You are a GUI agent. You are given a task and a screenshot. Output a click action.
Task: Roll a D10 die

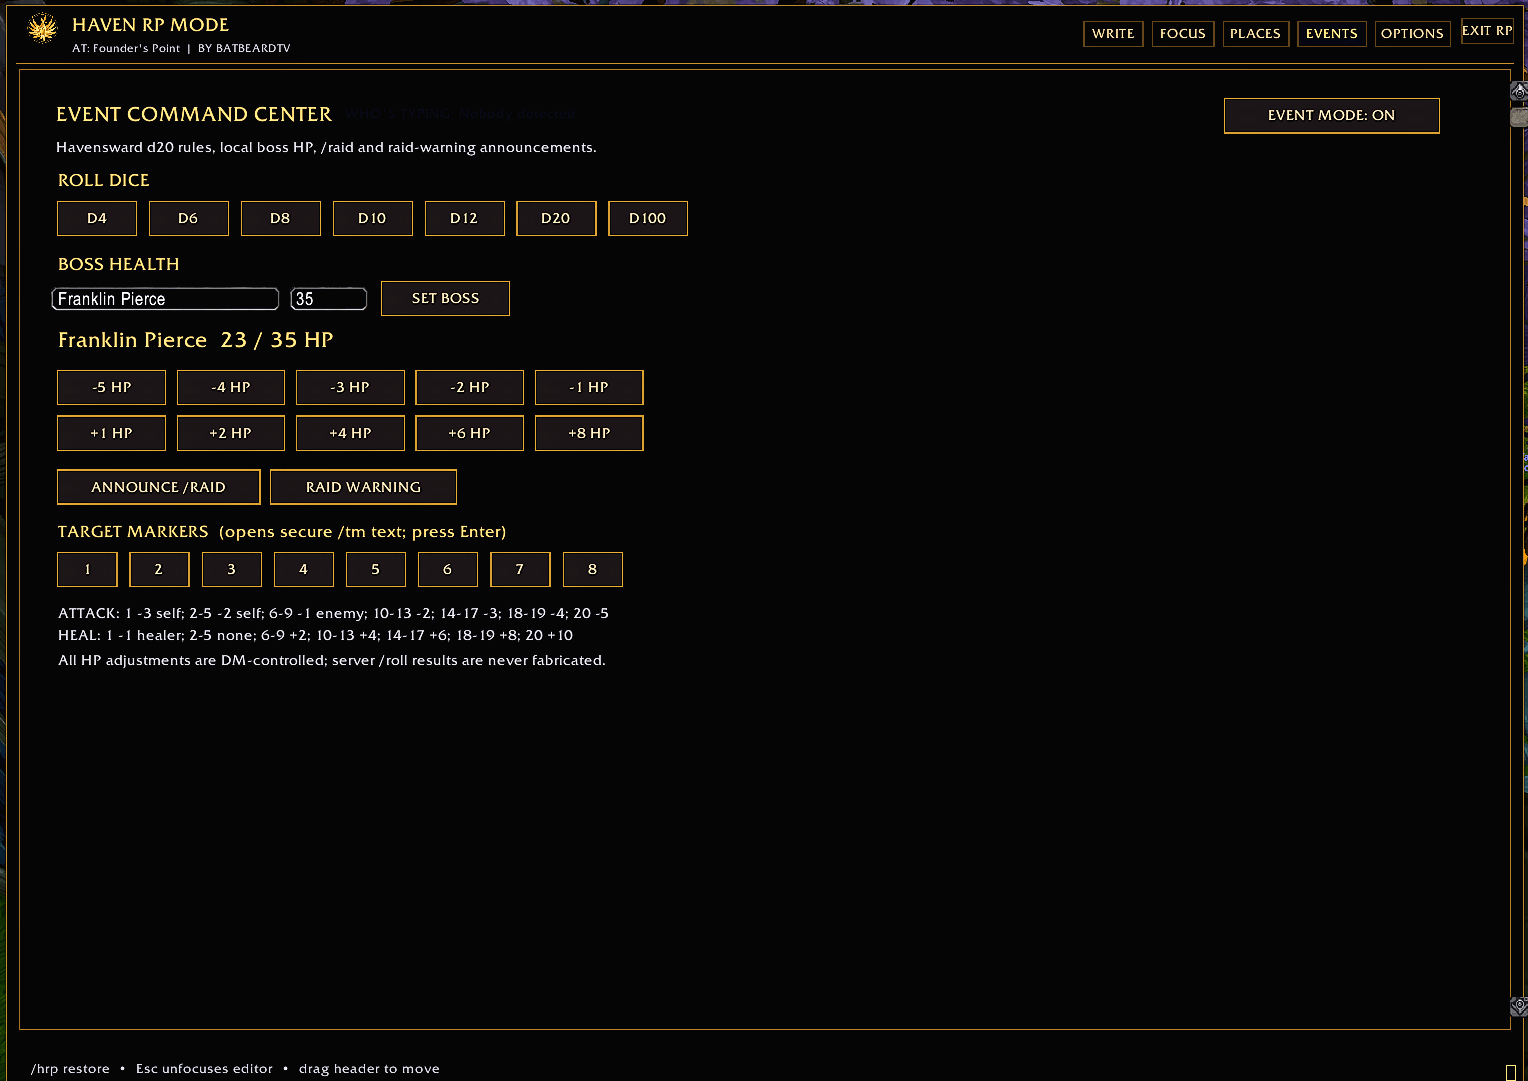pyautogui.click(x=372, y=218)
